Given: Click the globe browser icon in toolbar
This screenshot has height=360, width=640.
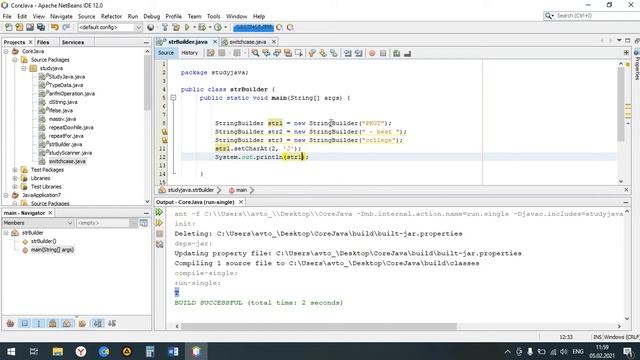Looking at the screenshot, I should pyautogui.click(x=151, y=27).
